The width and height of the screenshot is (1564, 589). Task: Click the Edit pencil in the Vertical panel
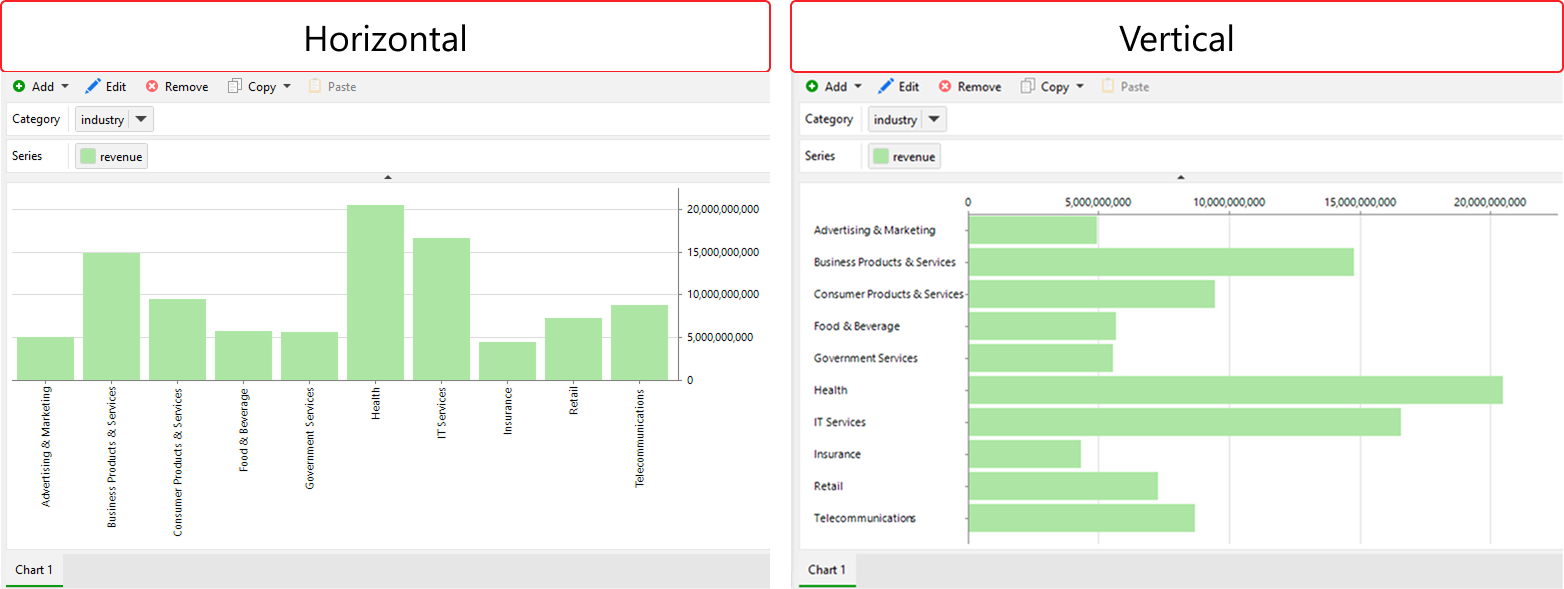[887, 87]
